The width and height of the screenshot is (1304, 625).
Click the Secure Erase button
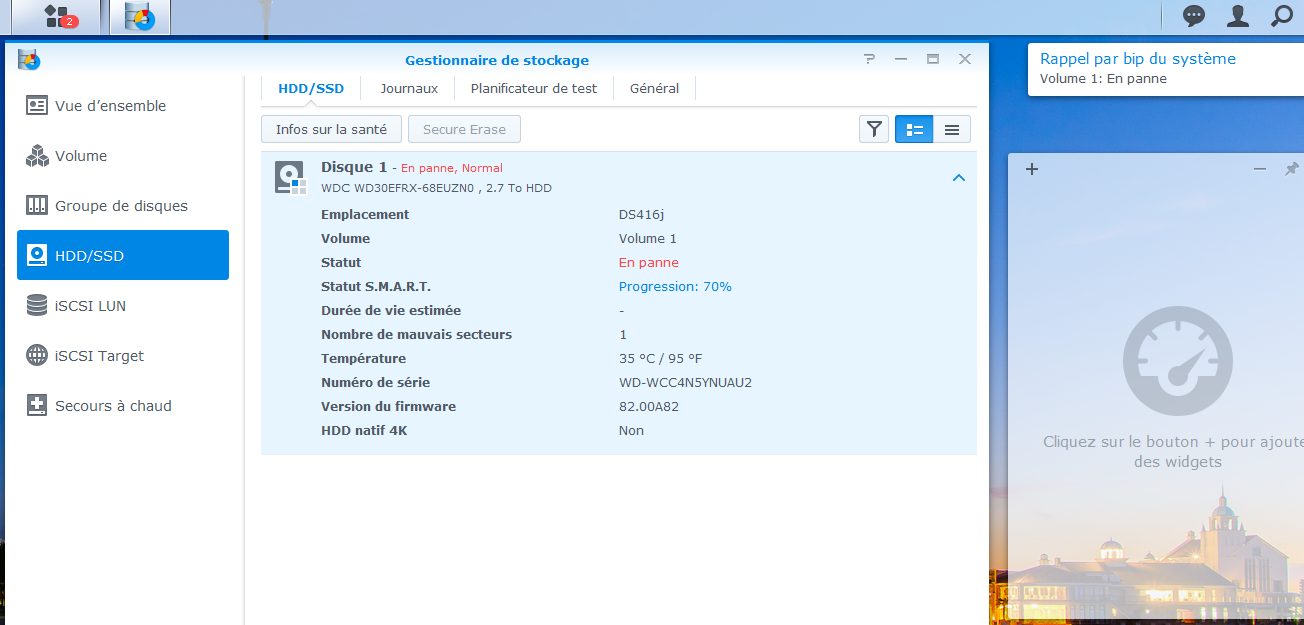coord(464,129)
